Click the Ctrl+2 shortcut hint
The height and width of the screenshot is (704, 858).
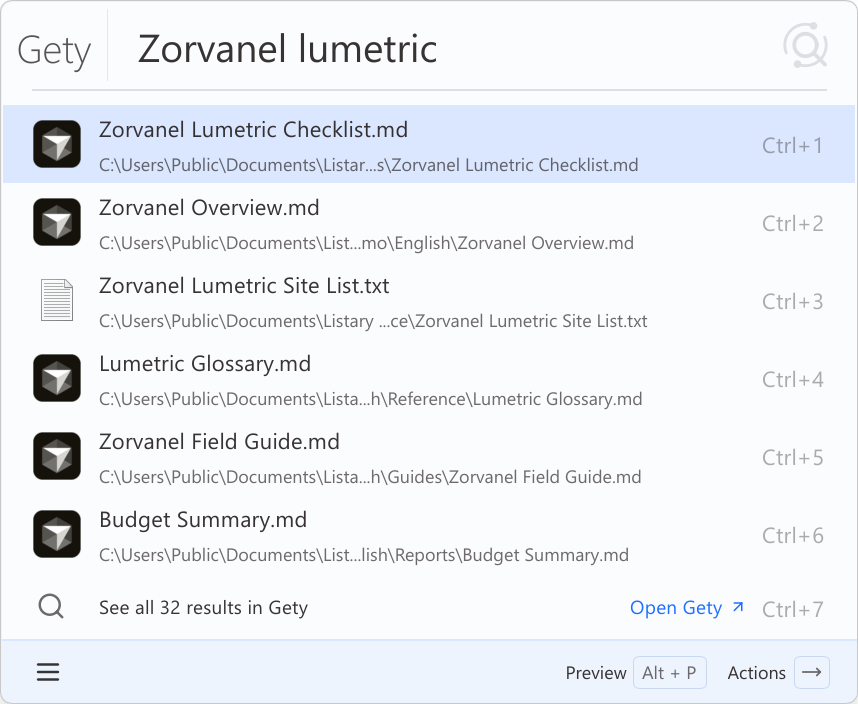(792, 223)
